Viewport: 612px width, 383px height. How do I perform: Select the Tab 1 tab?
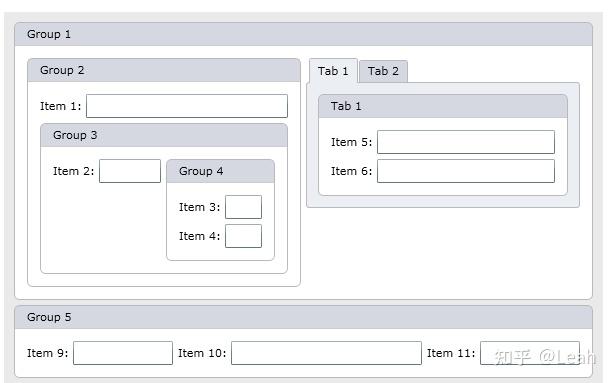[x=333, y=71]
